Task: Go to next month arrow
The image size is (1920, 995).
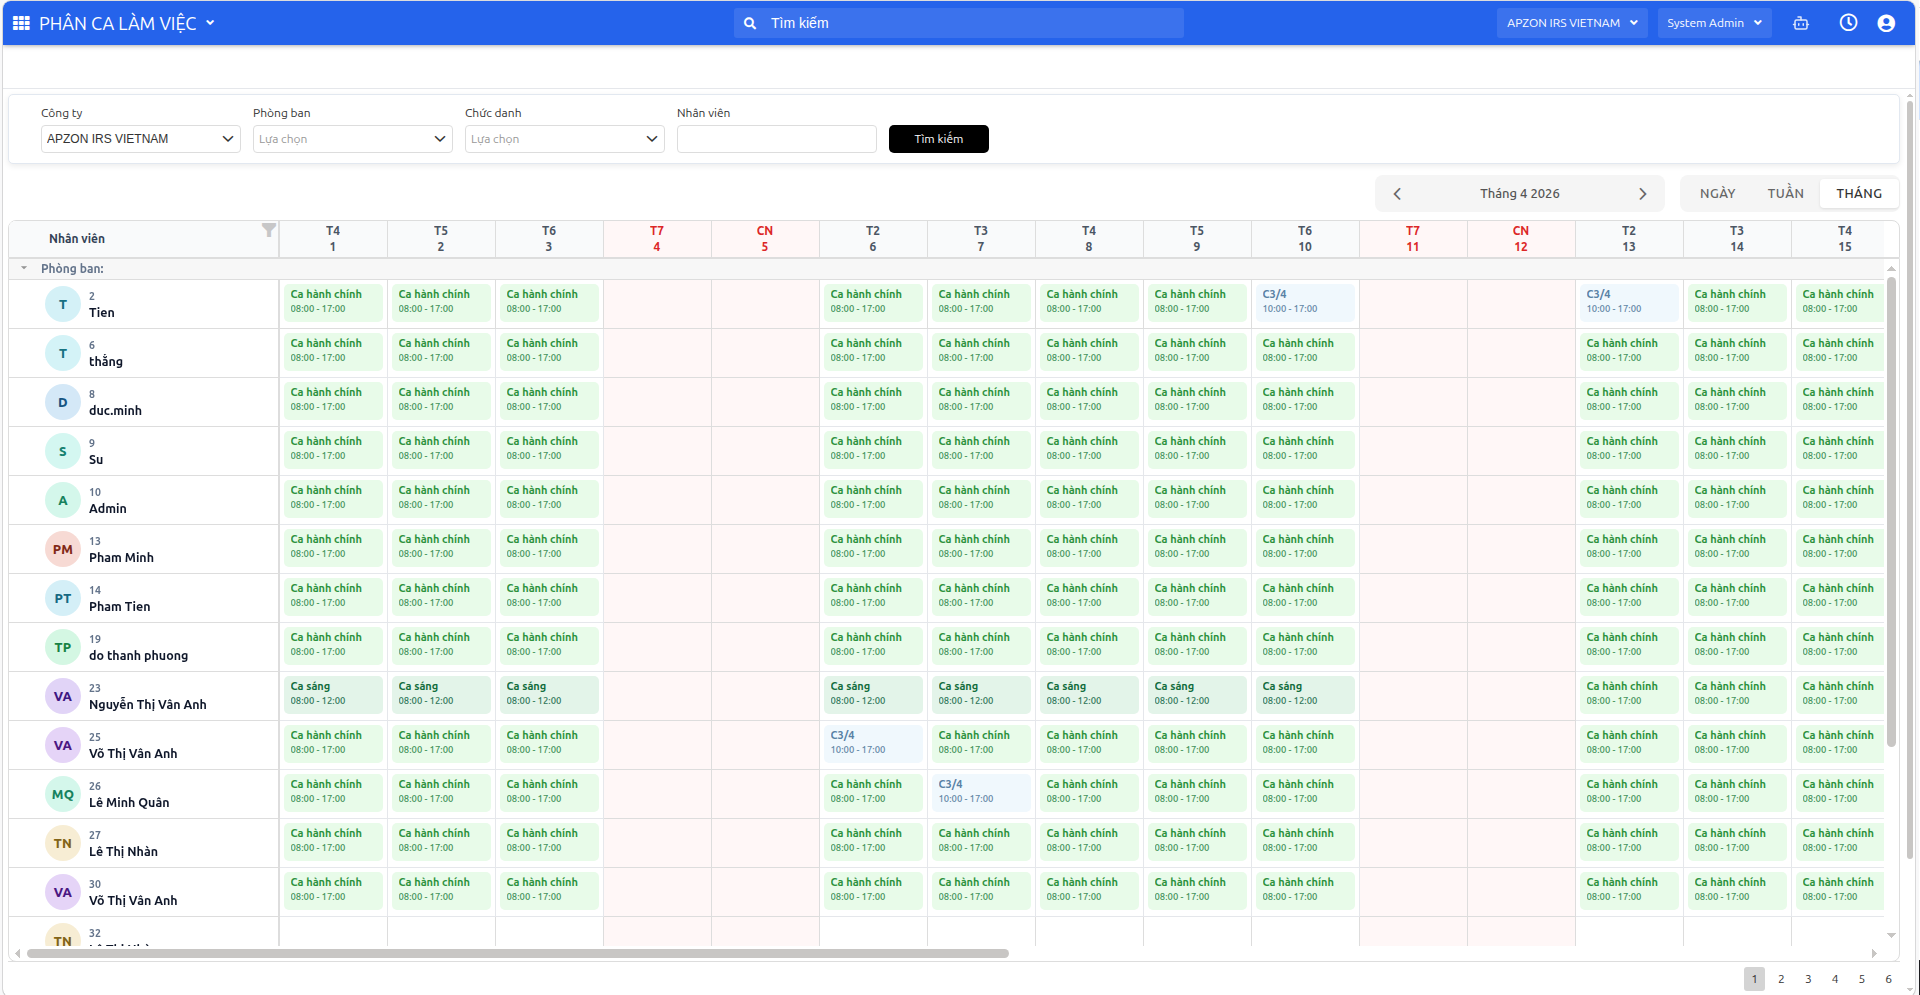Action: tap(1642, 194)
